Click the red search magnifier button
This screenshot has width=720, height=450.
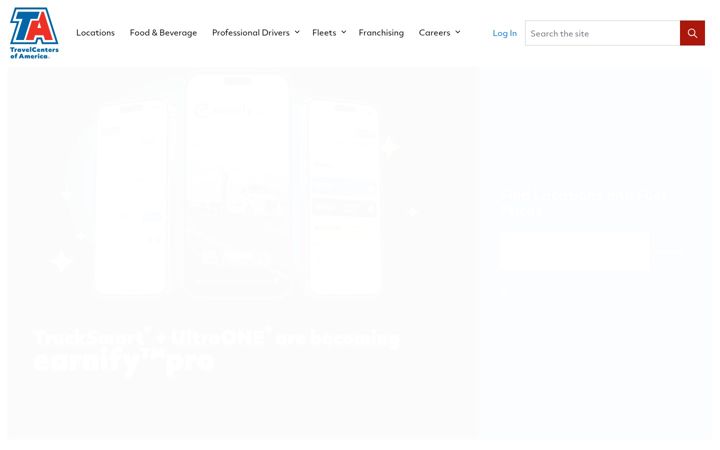(x=692, y=33)
